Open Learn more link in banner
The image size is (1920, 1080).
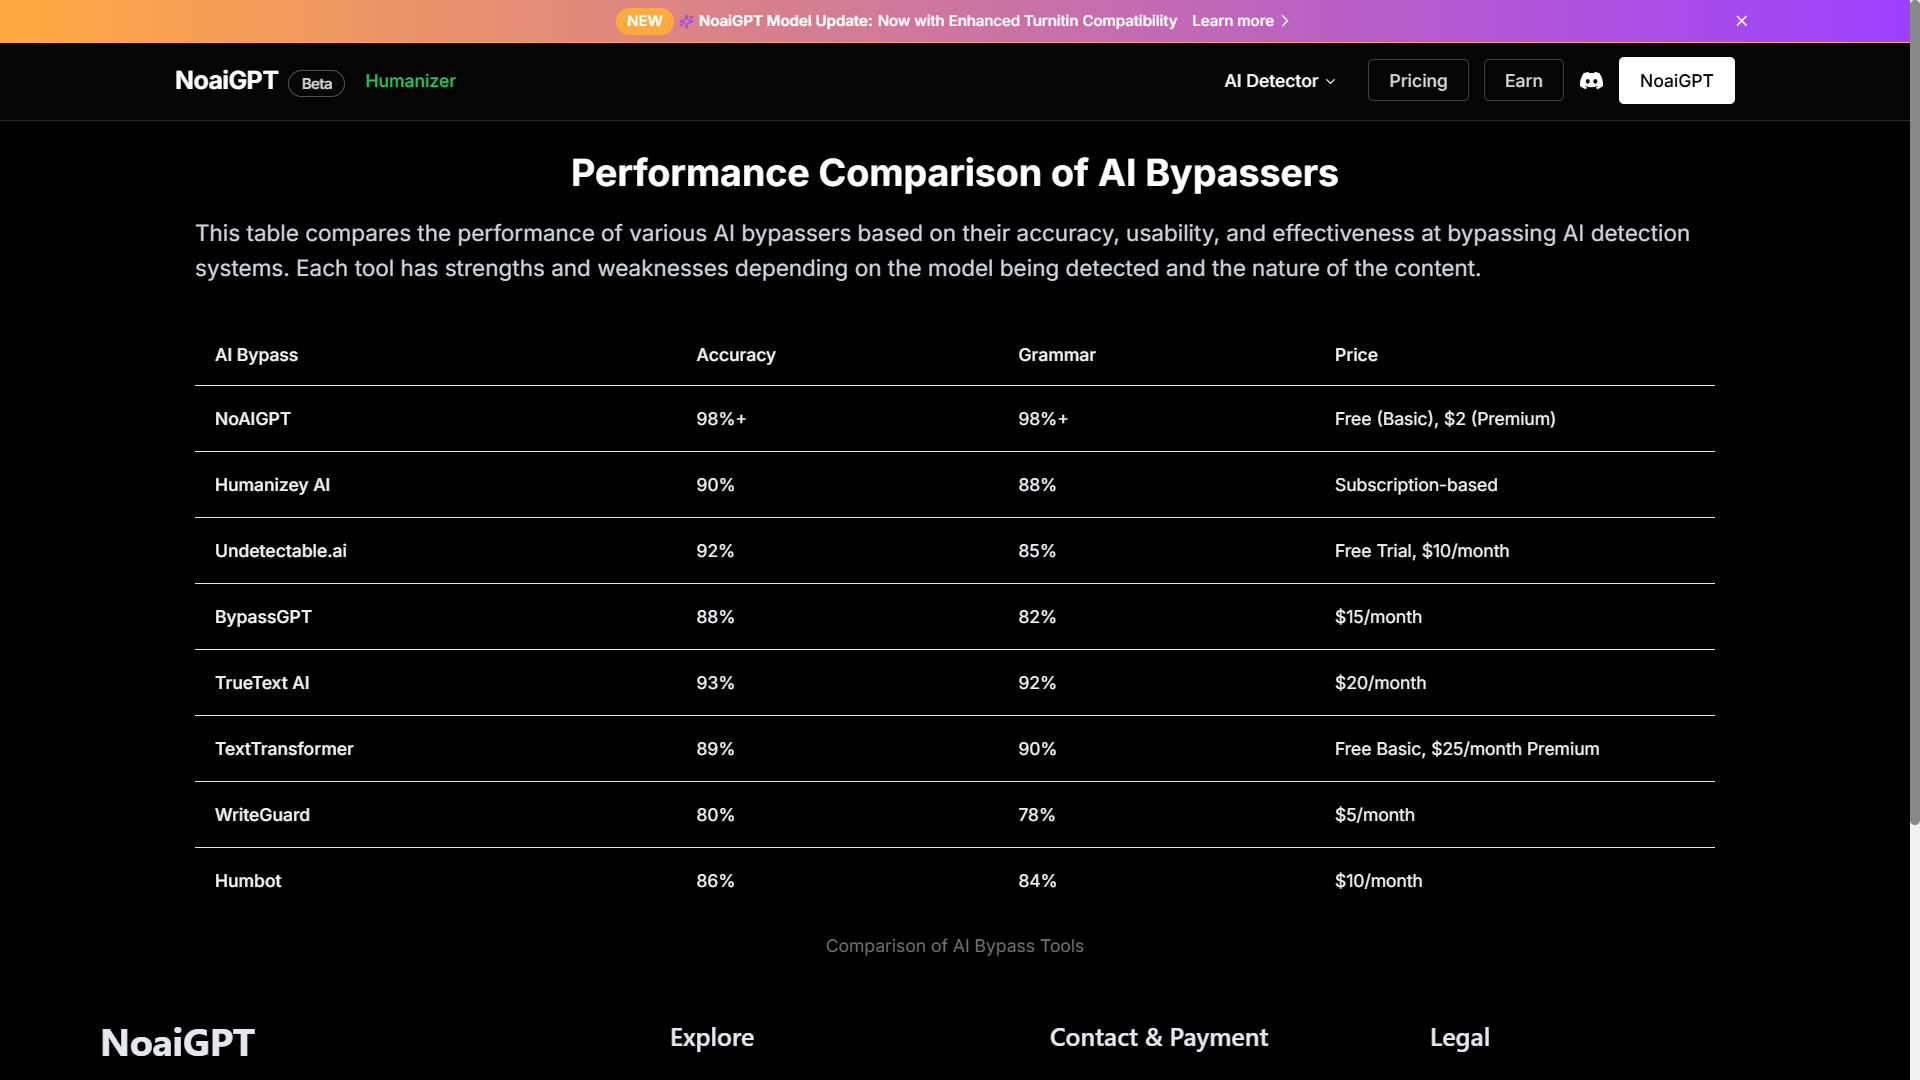tap(1232, 21)
